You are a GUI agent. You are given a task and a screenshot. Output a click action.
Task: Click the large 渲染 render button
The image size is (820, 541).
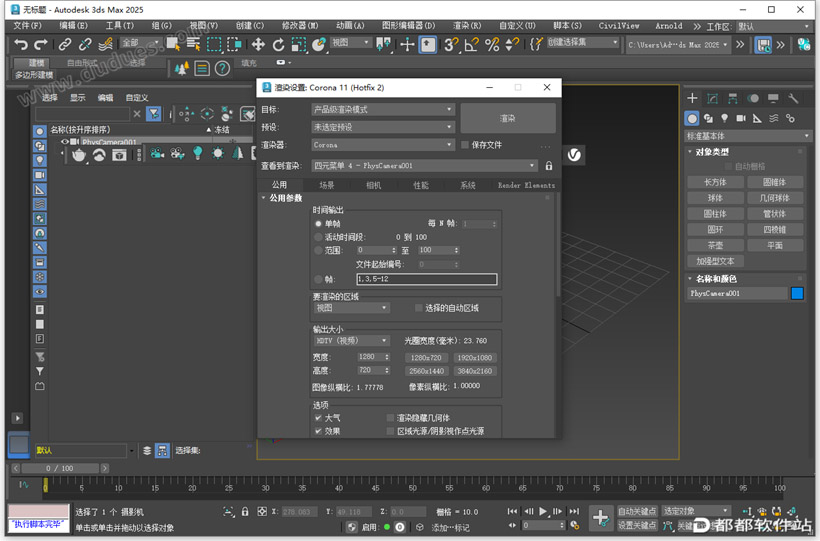point(508,118)
